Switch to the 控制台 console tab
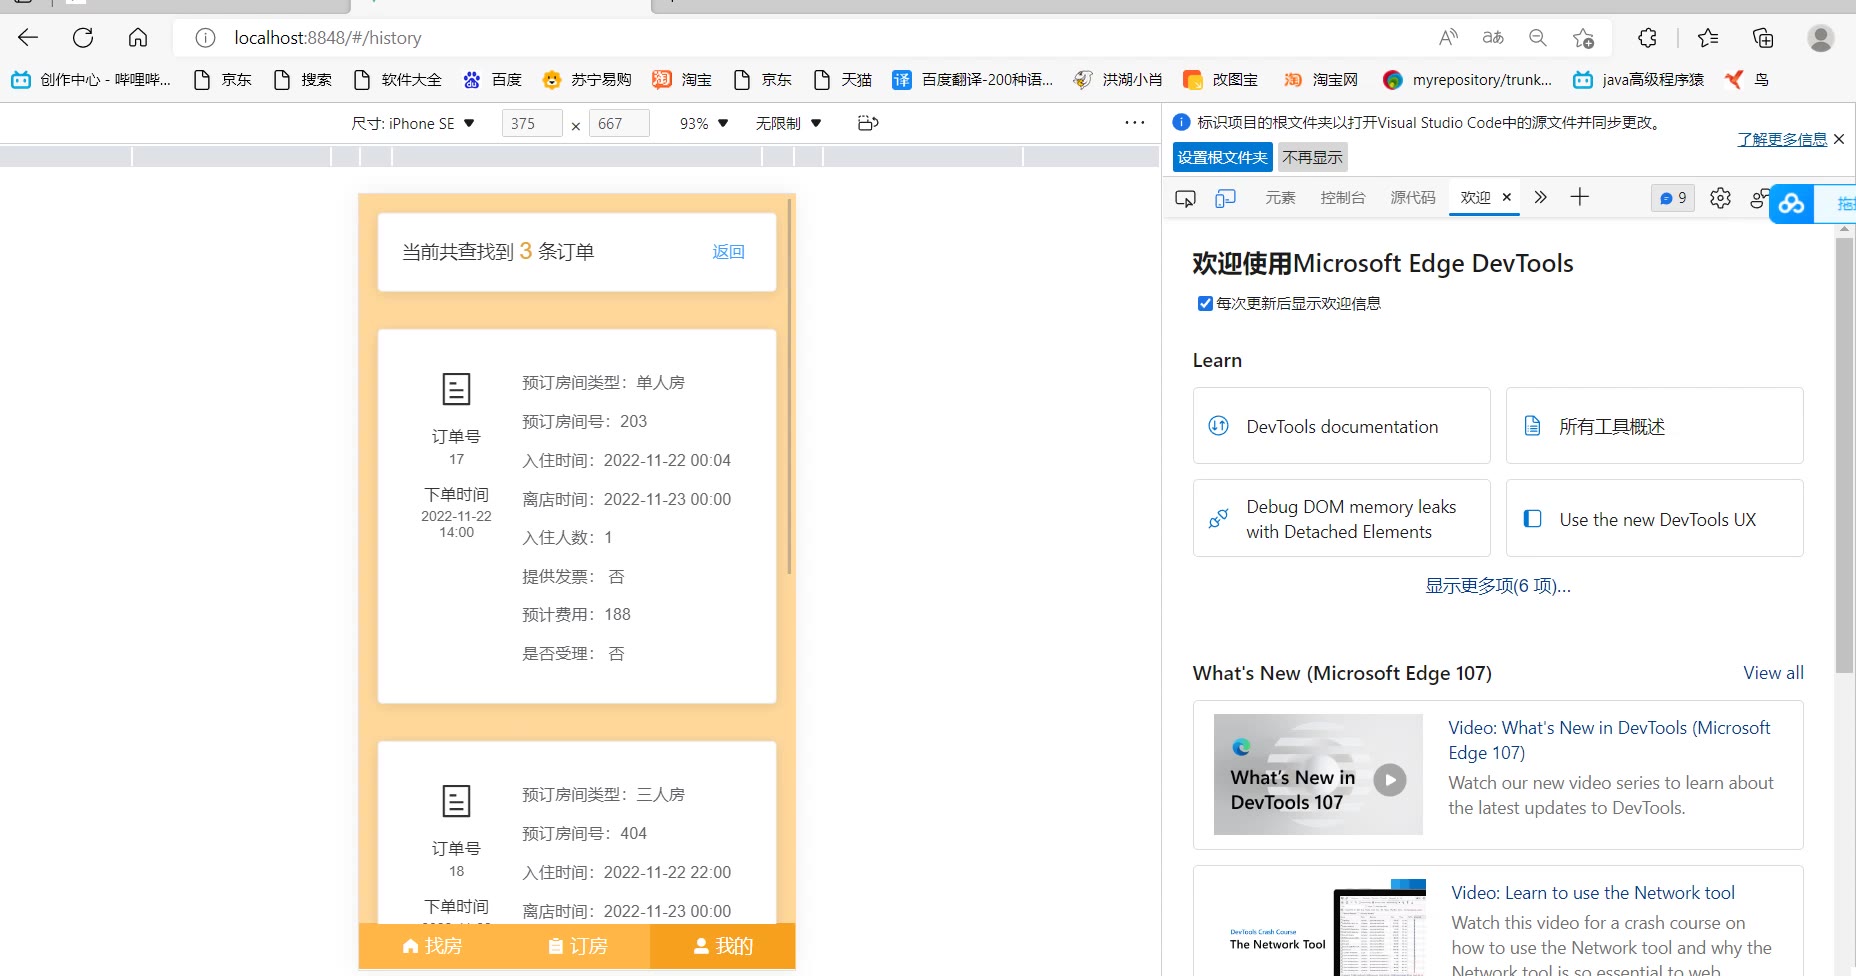Screen dimensions: 1856x976 tap(1342, 198)
